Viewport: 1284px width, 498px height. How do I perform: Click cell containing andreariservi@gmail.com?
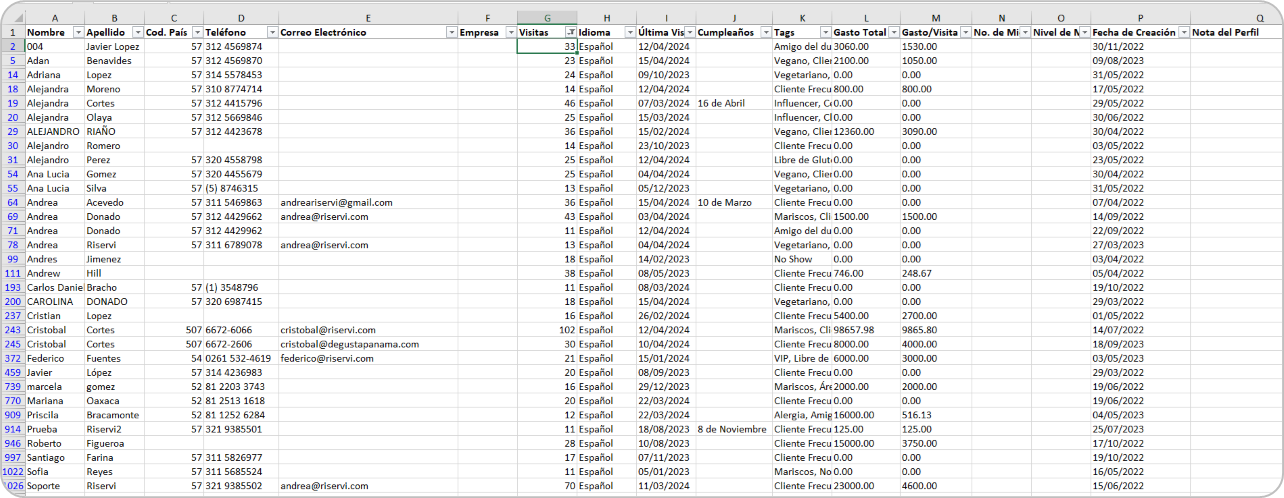coord(336,202)
